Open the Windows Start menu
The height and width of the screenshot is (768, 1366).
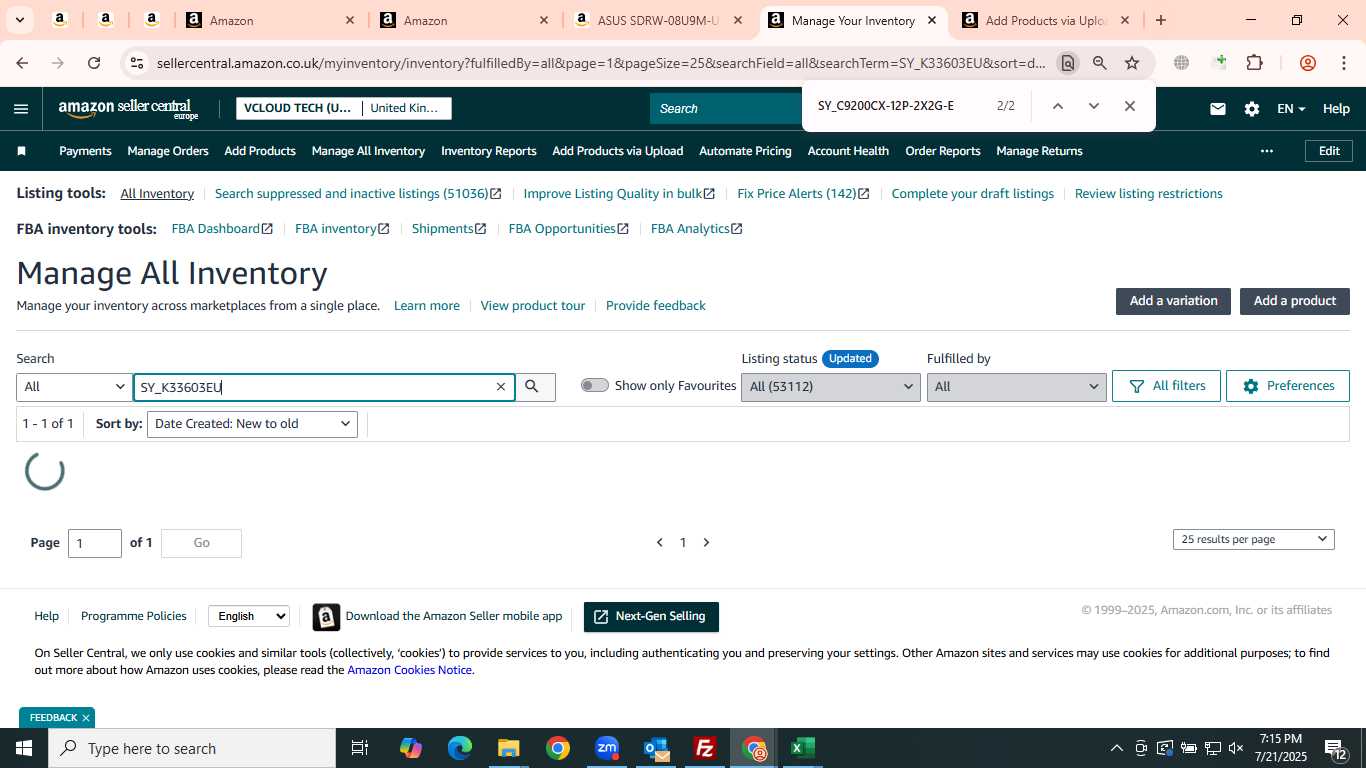[x=23, y=748]
